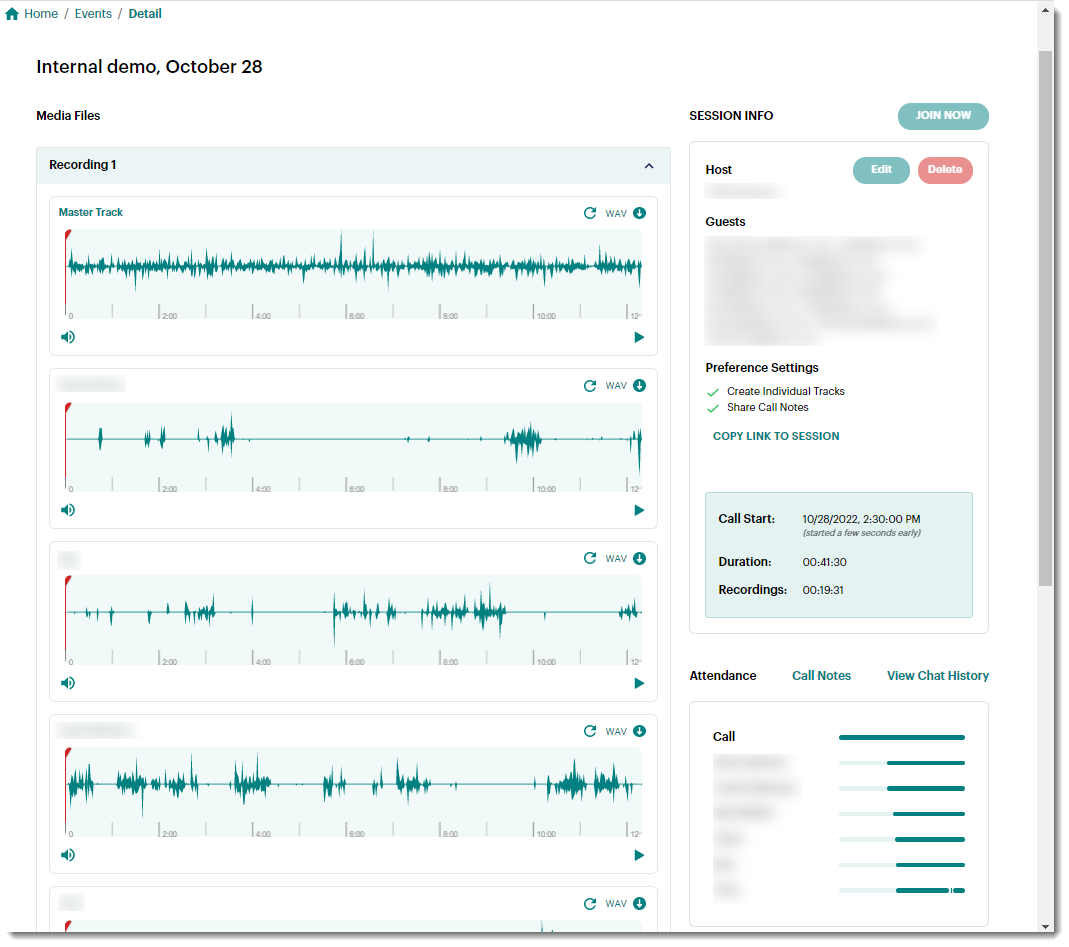This screenshot has width=1069, height=947.
Task: Toggle the Create Individual Tracks checkmark
Action: 713,392
